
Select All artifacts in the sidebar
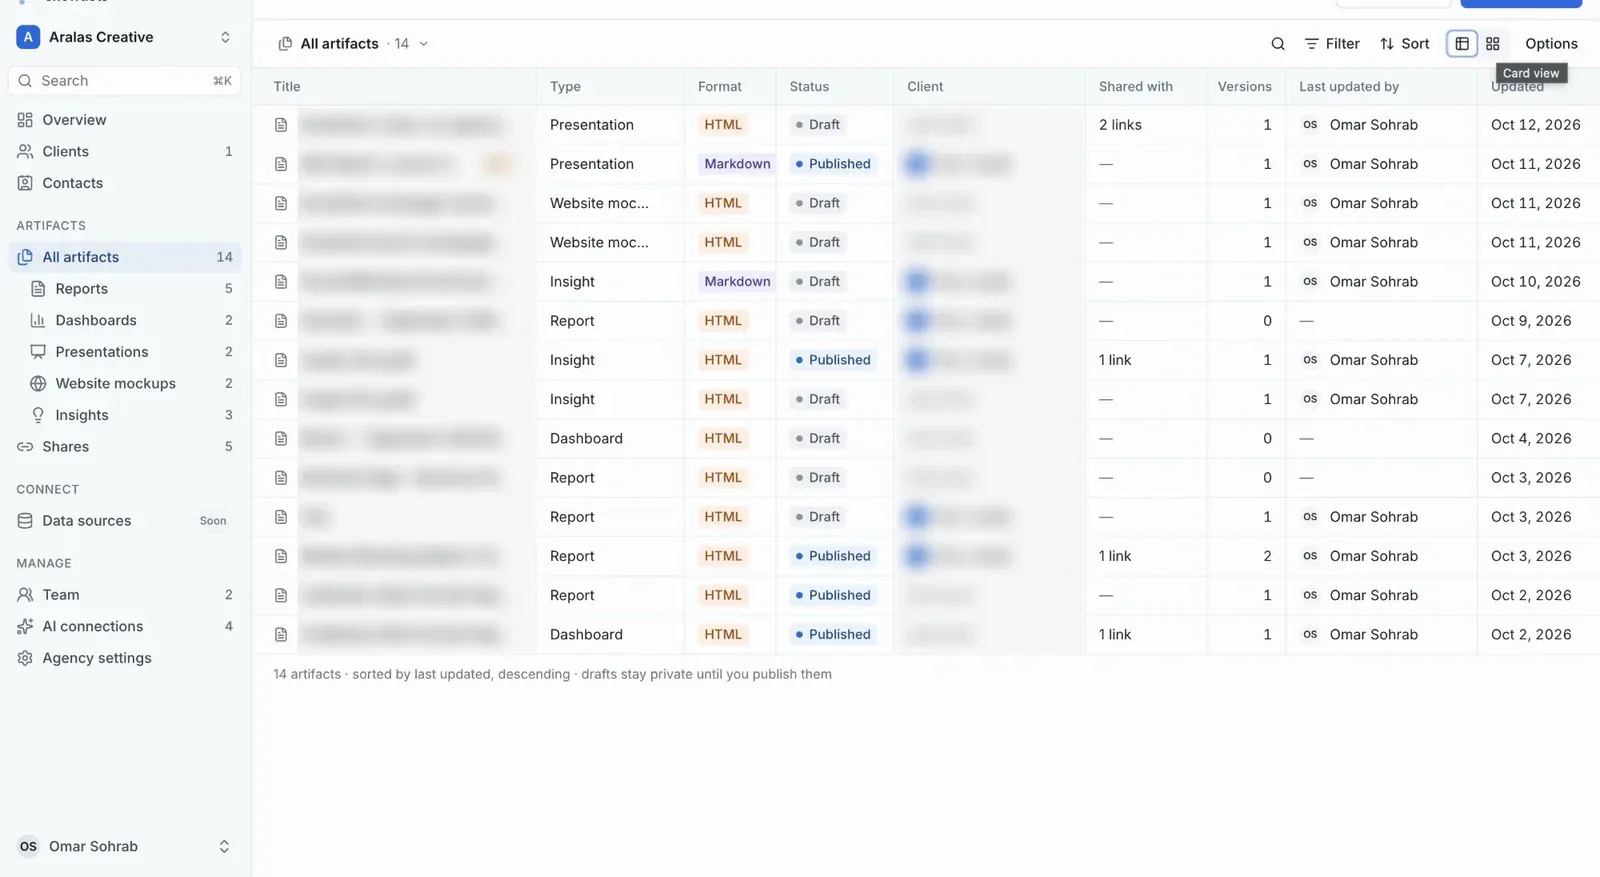pos(125,257)
